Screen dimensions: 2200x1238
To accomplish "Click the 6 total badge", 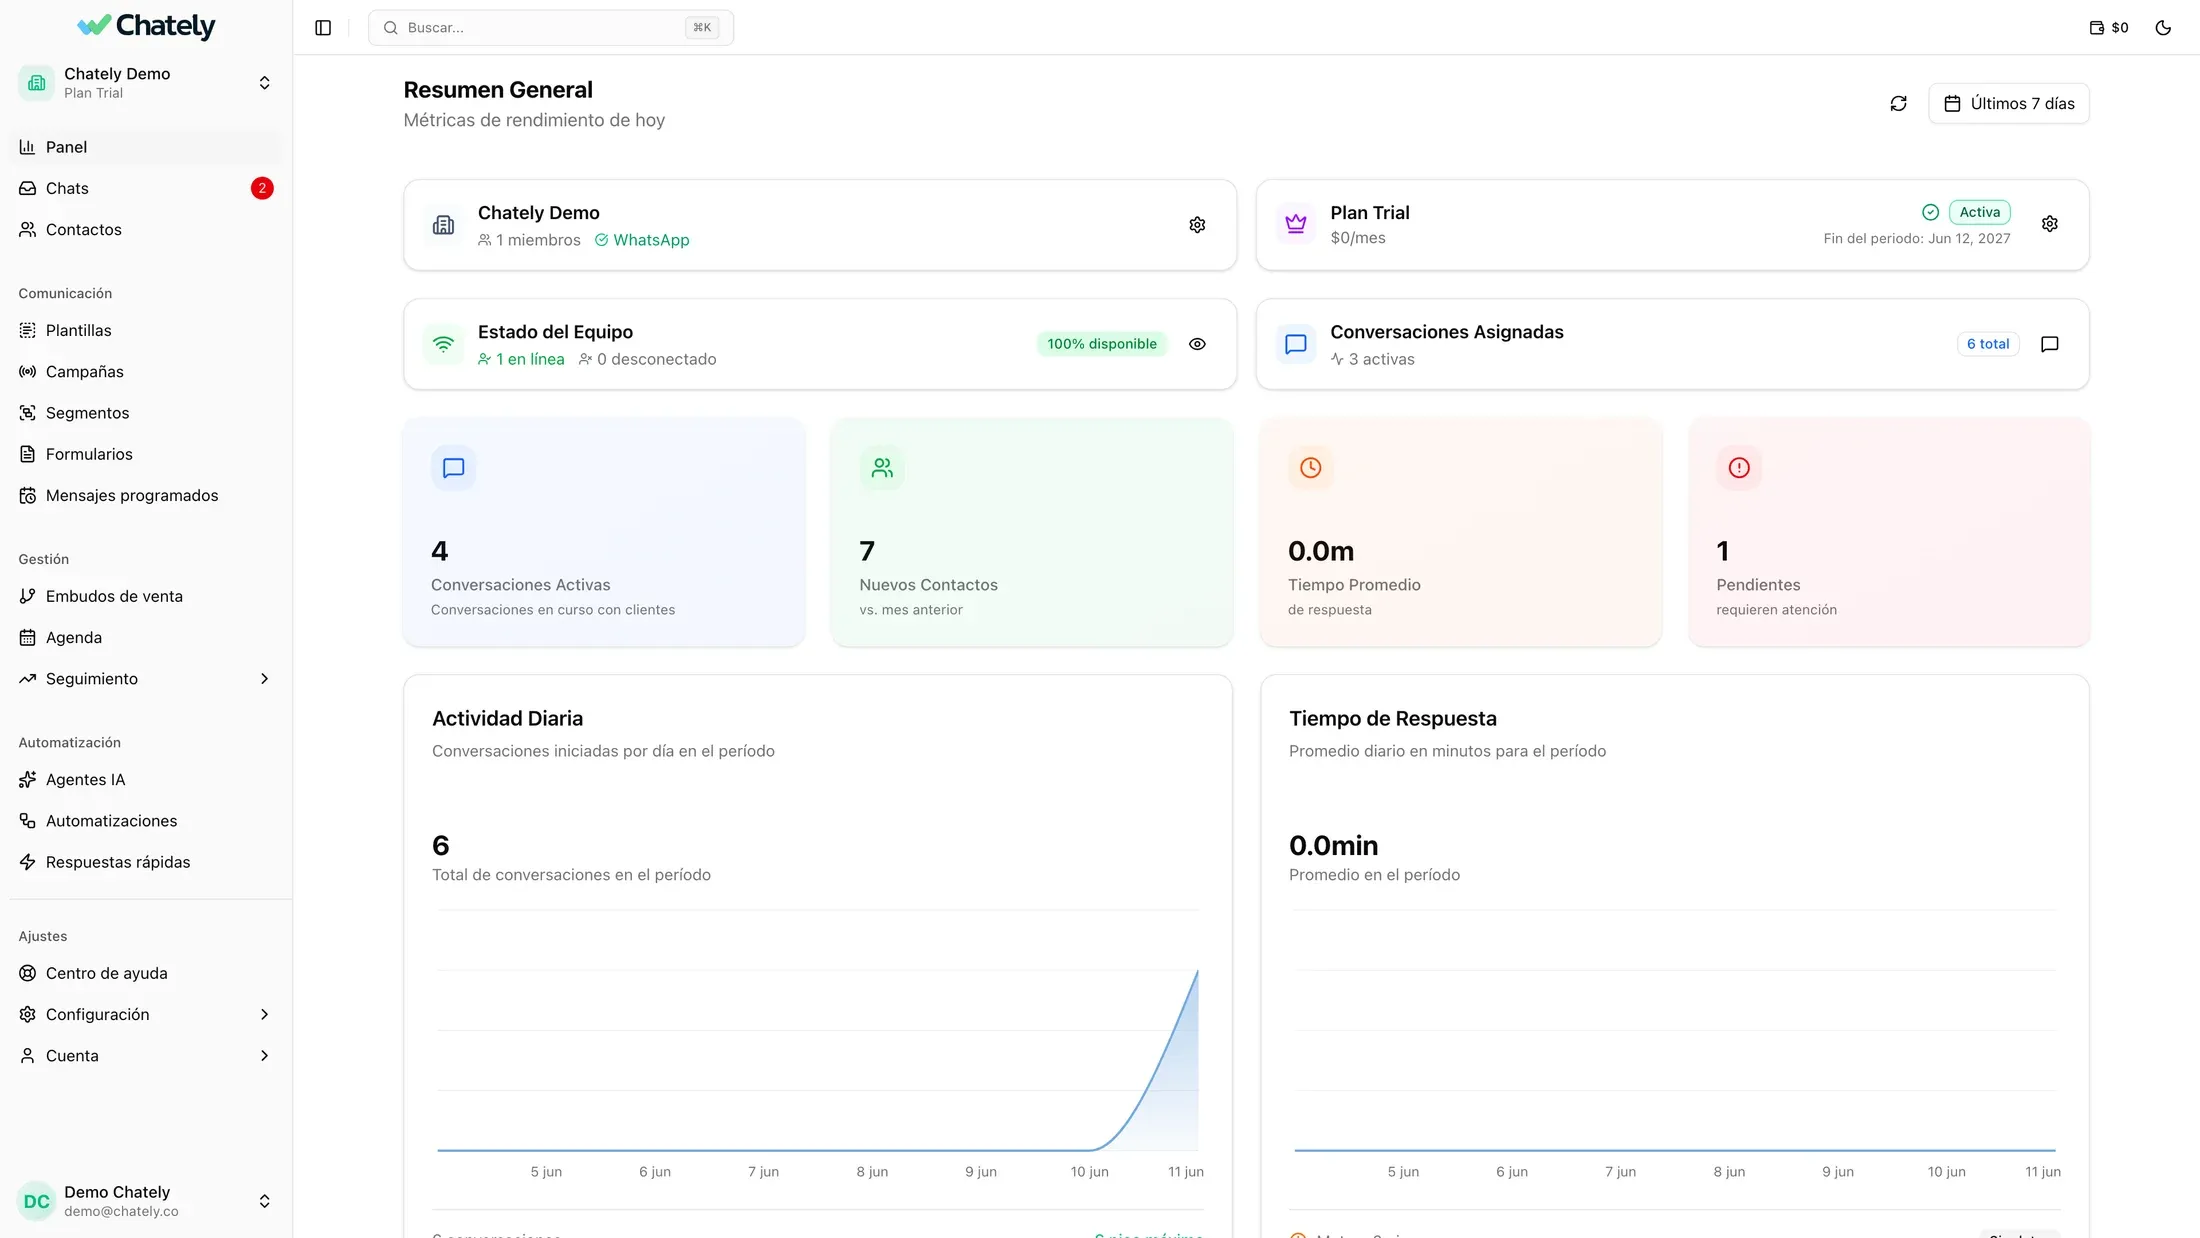I will tap(1988, 344).
